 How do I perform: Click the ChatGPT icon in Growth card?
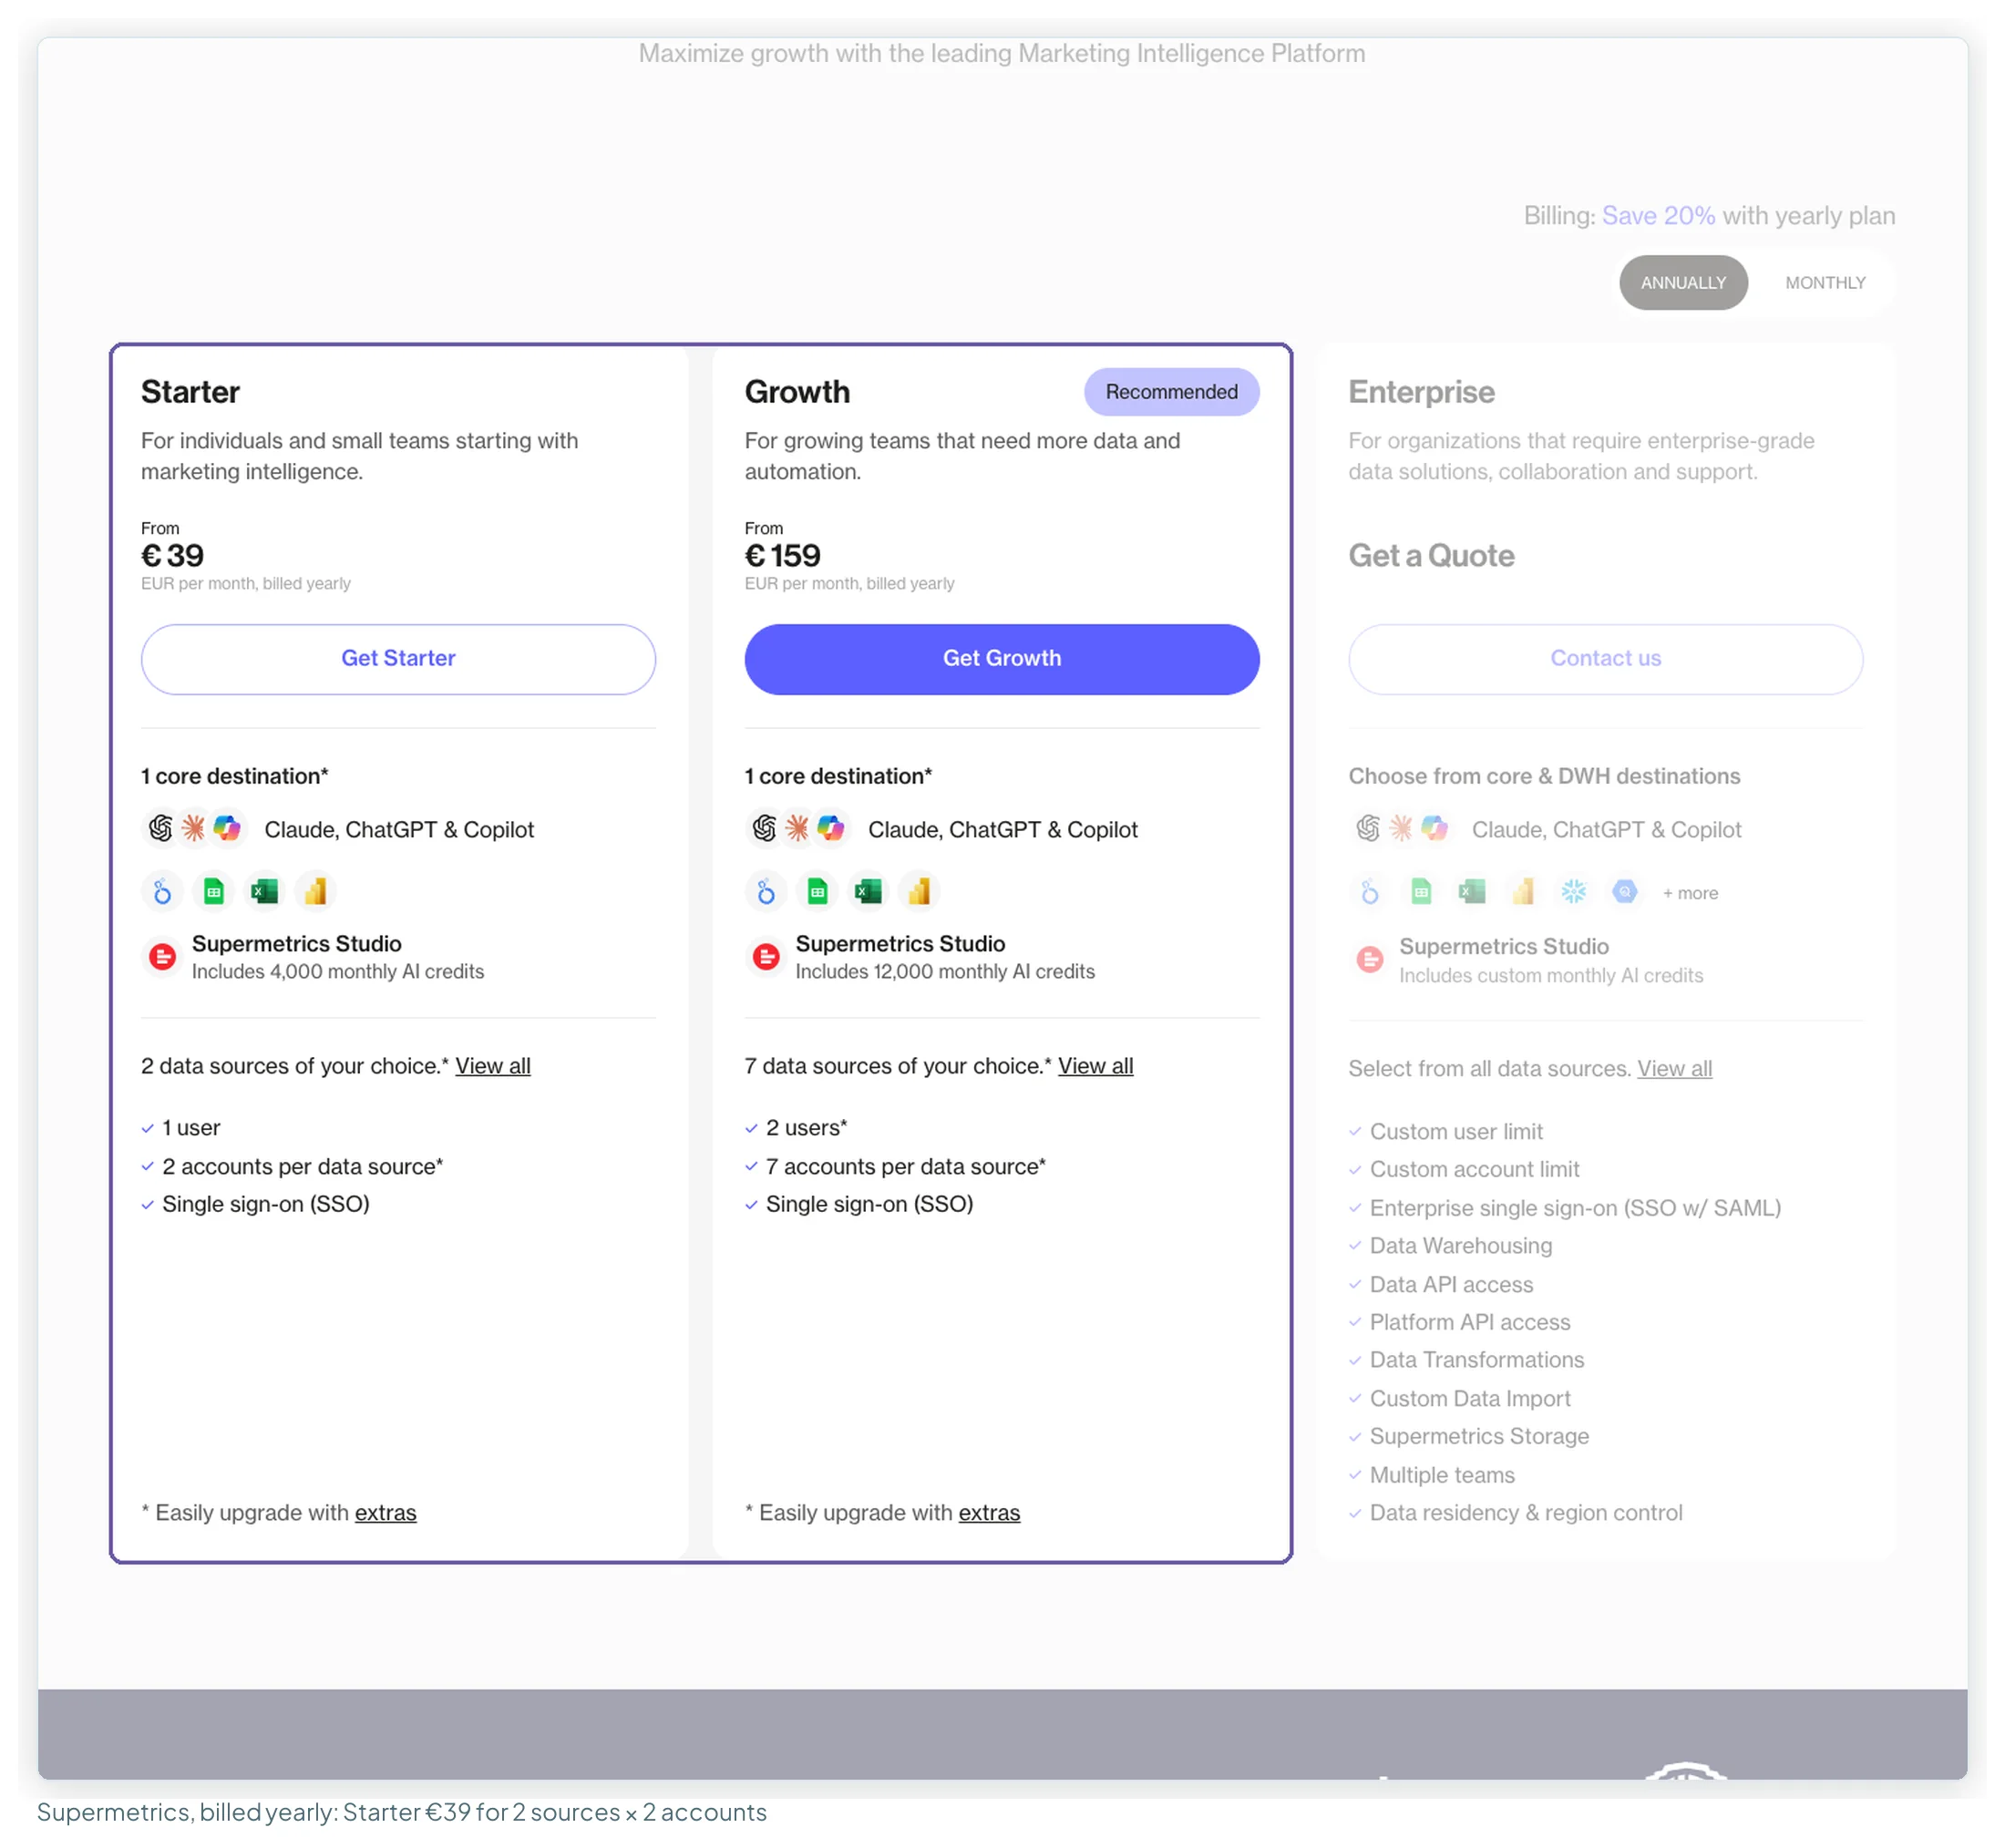(765, 829)
